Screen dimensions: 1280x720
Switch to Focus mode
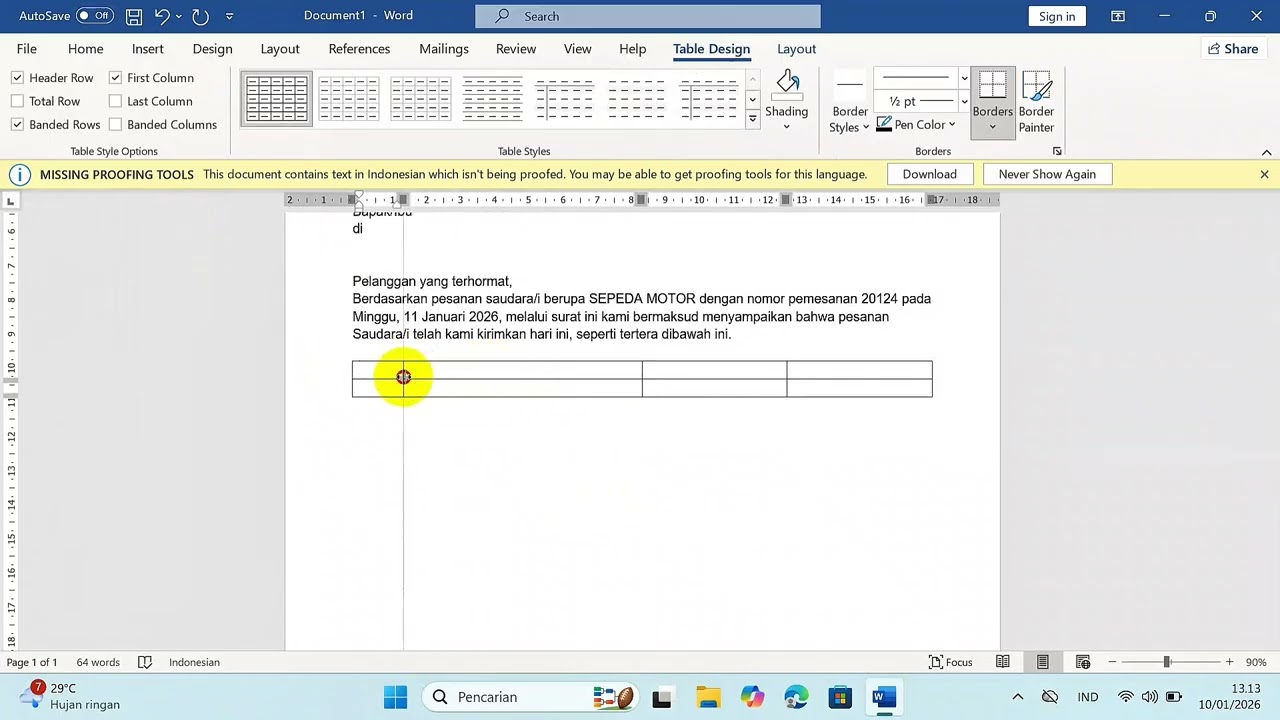click(x=951, y=662)
